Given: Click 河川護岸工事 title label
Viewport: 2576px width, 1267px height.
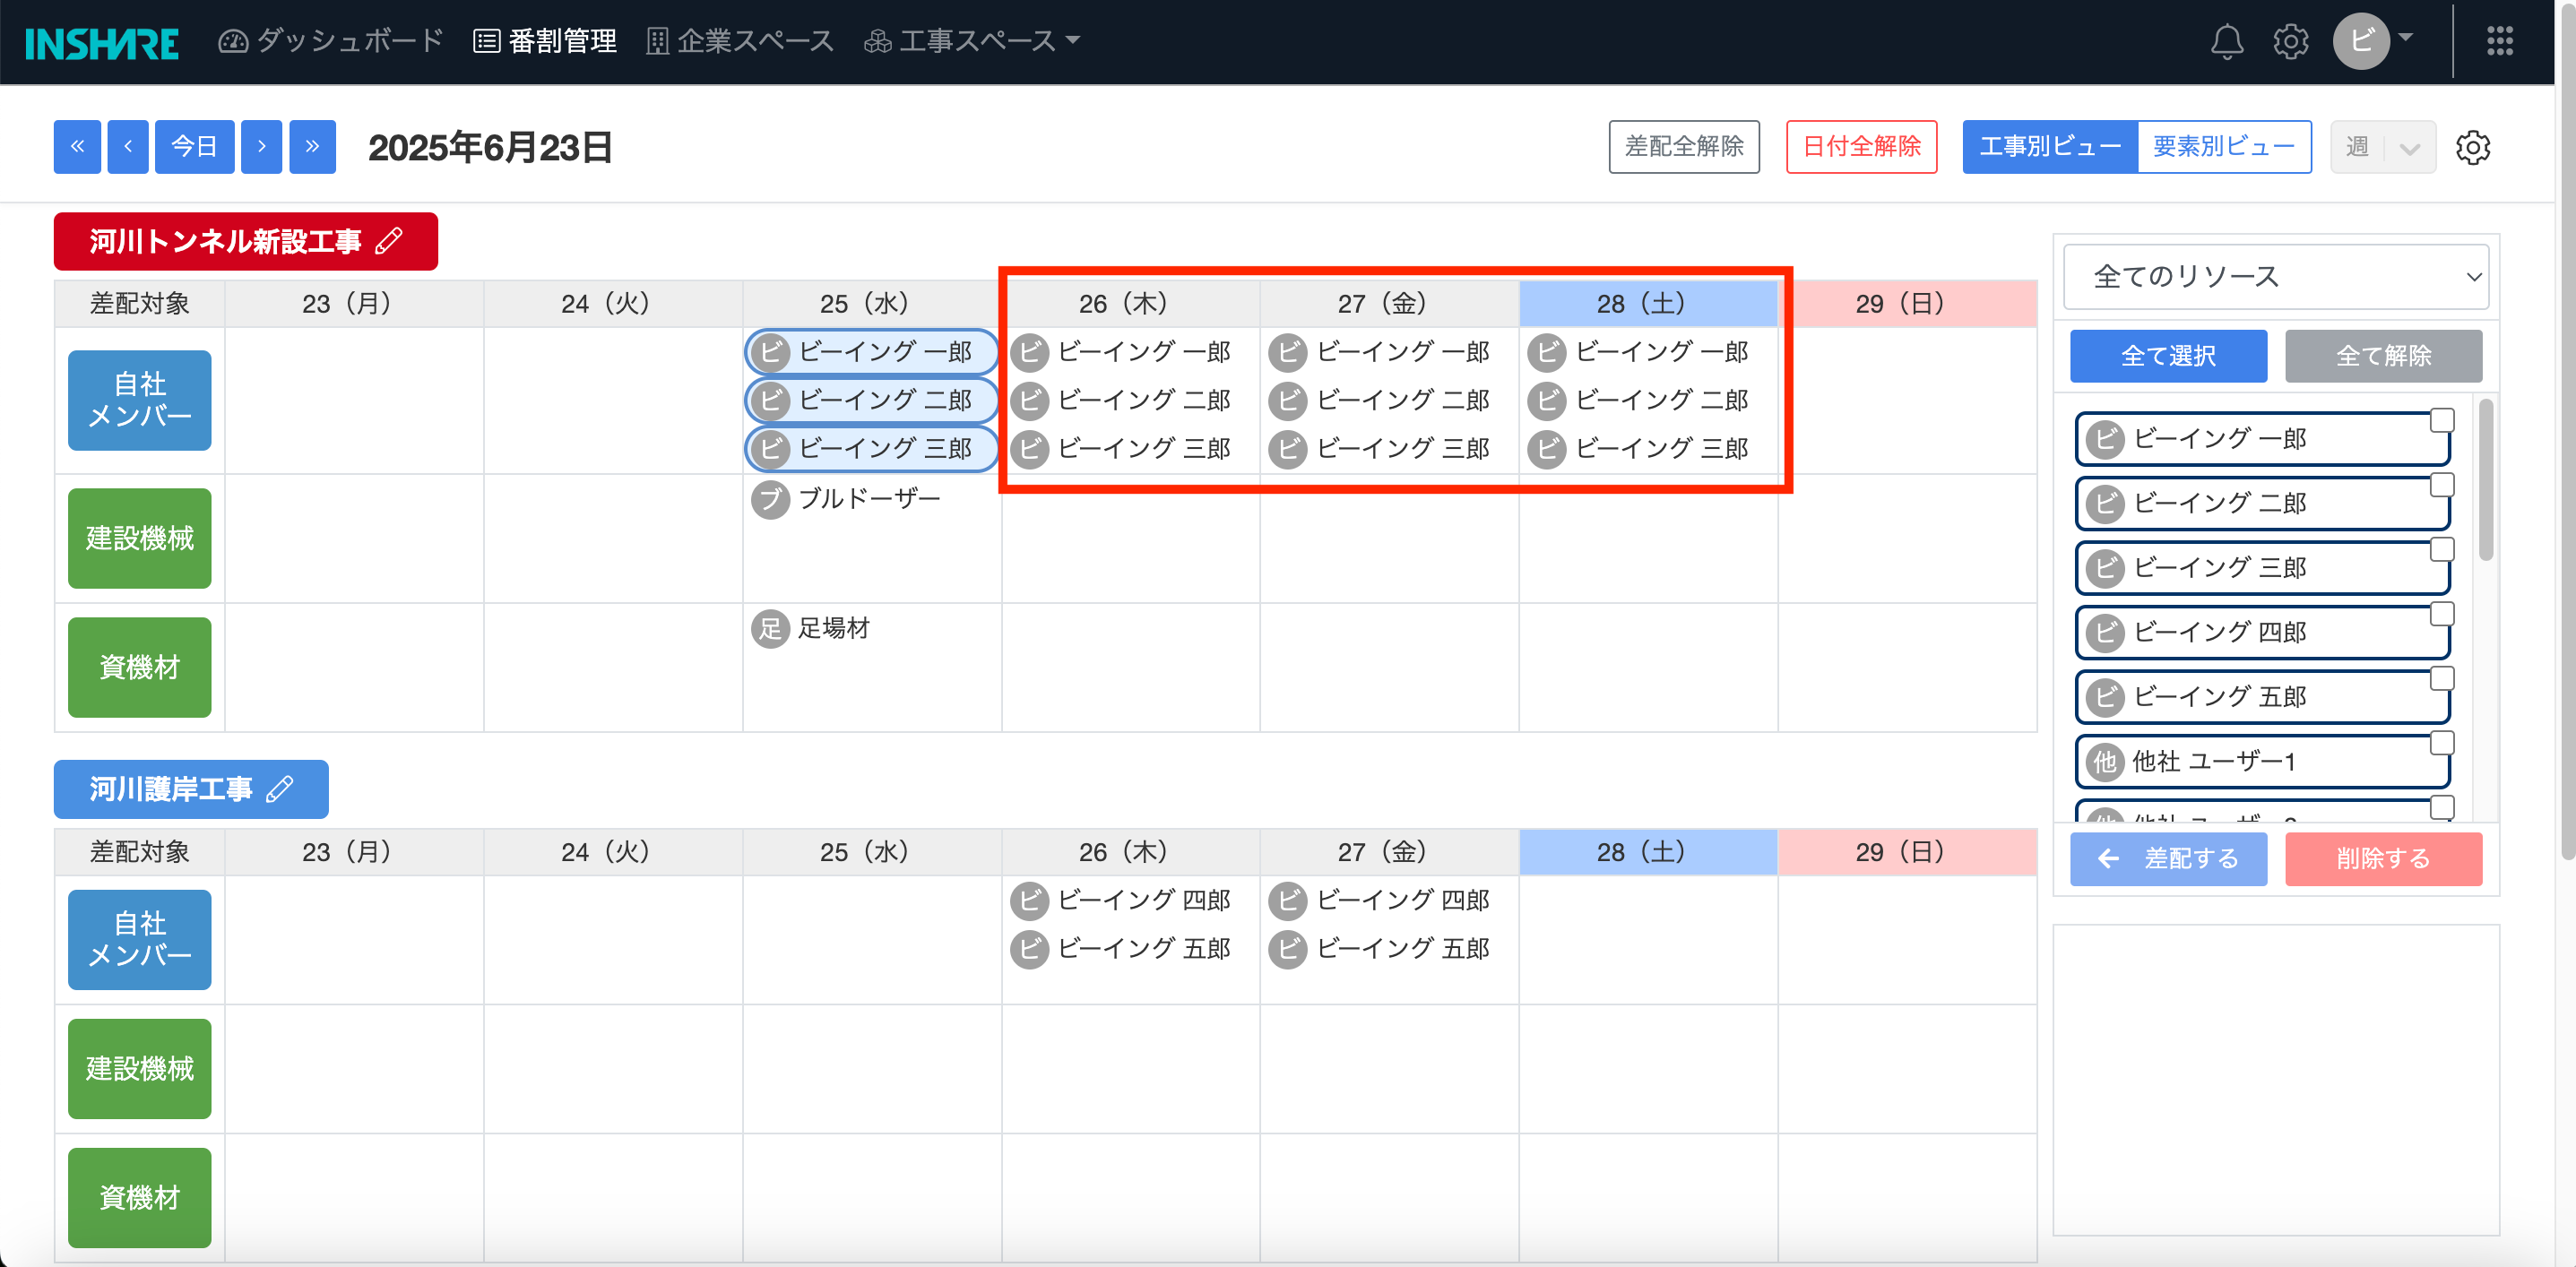Looking at the screenshot, I should pos(171,789).
